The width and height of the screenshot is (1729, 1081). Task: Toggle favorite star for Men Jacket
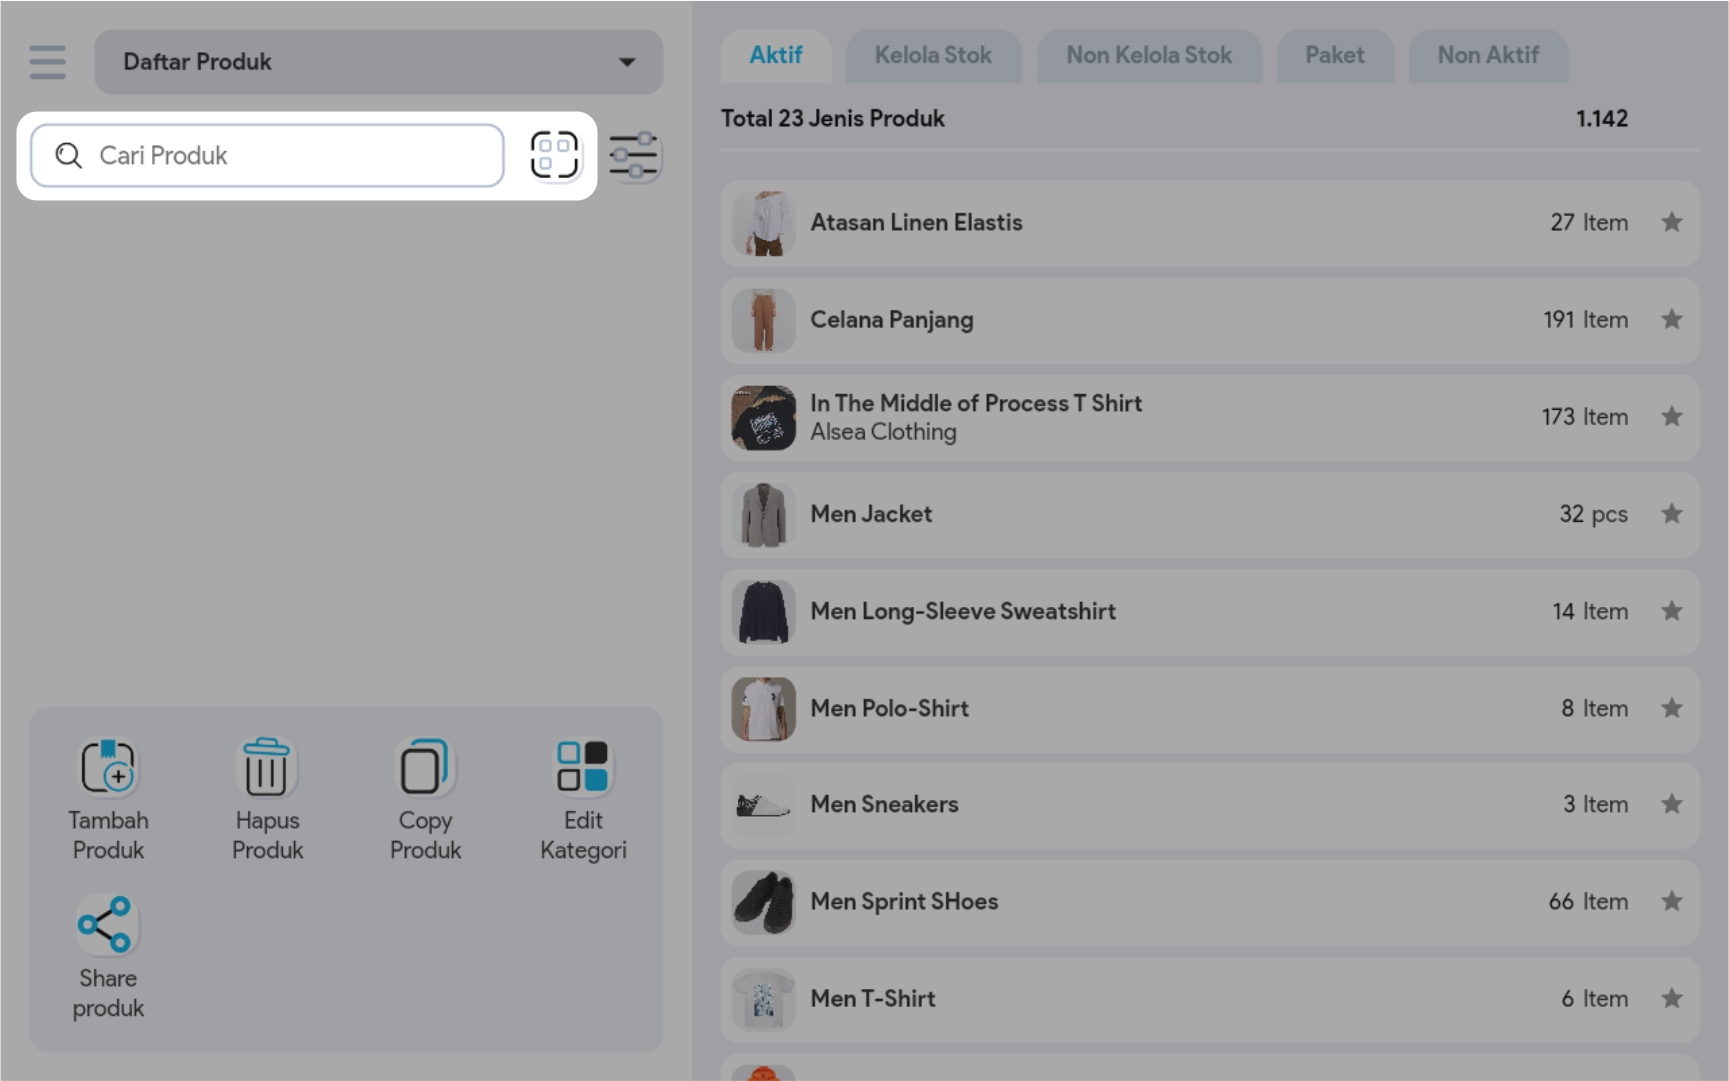1671,514
